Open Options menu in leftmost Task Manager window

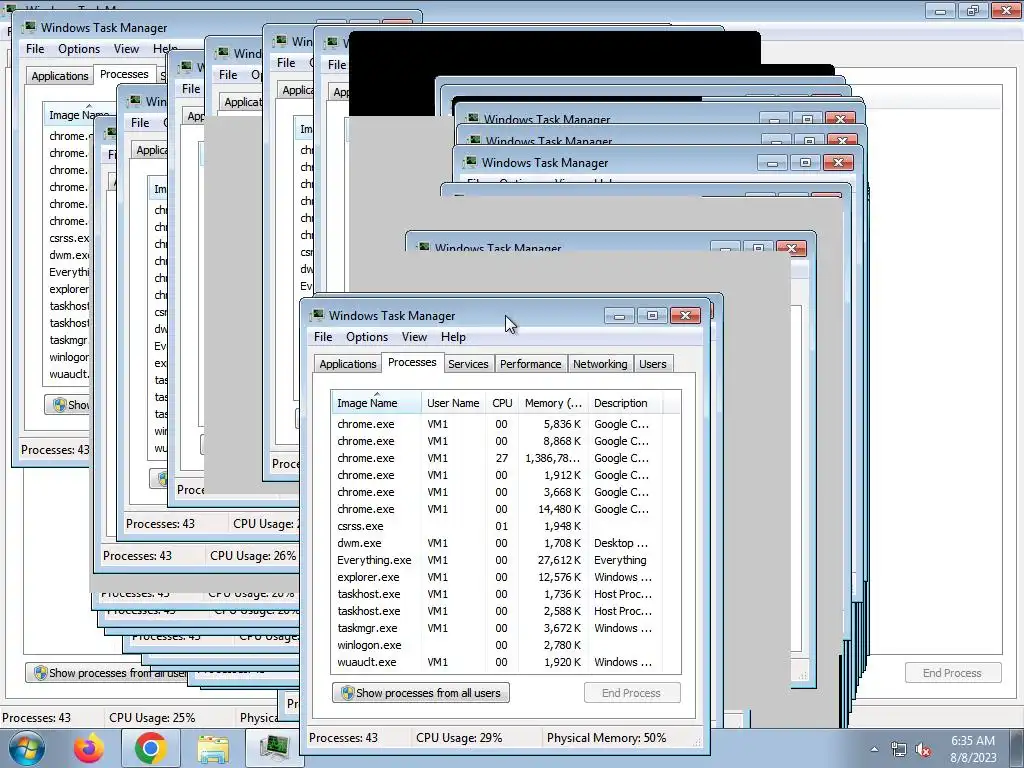click(x=79, y=49)
